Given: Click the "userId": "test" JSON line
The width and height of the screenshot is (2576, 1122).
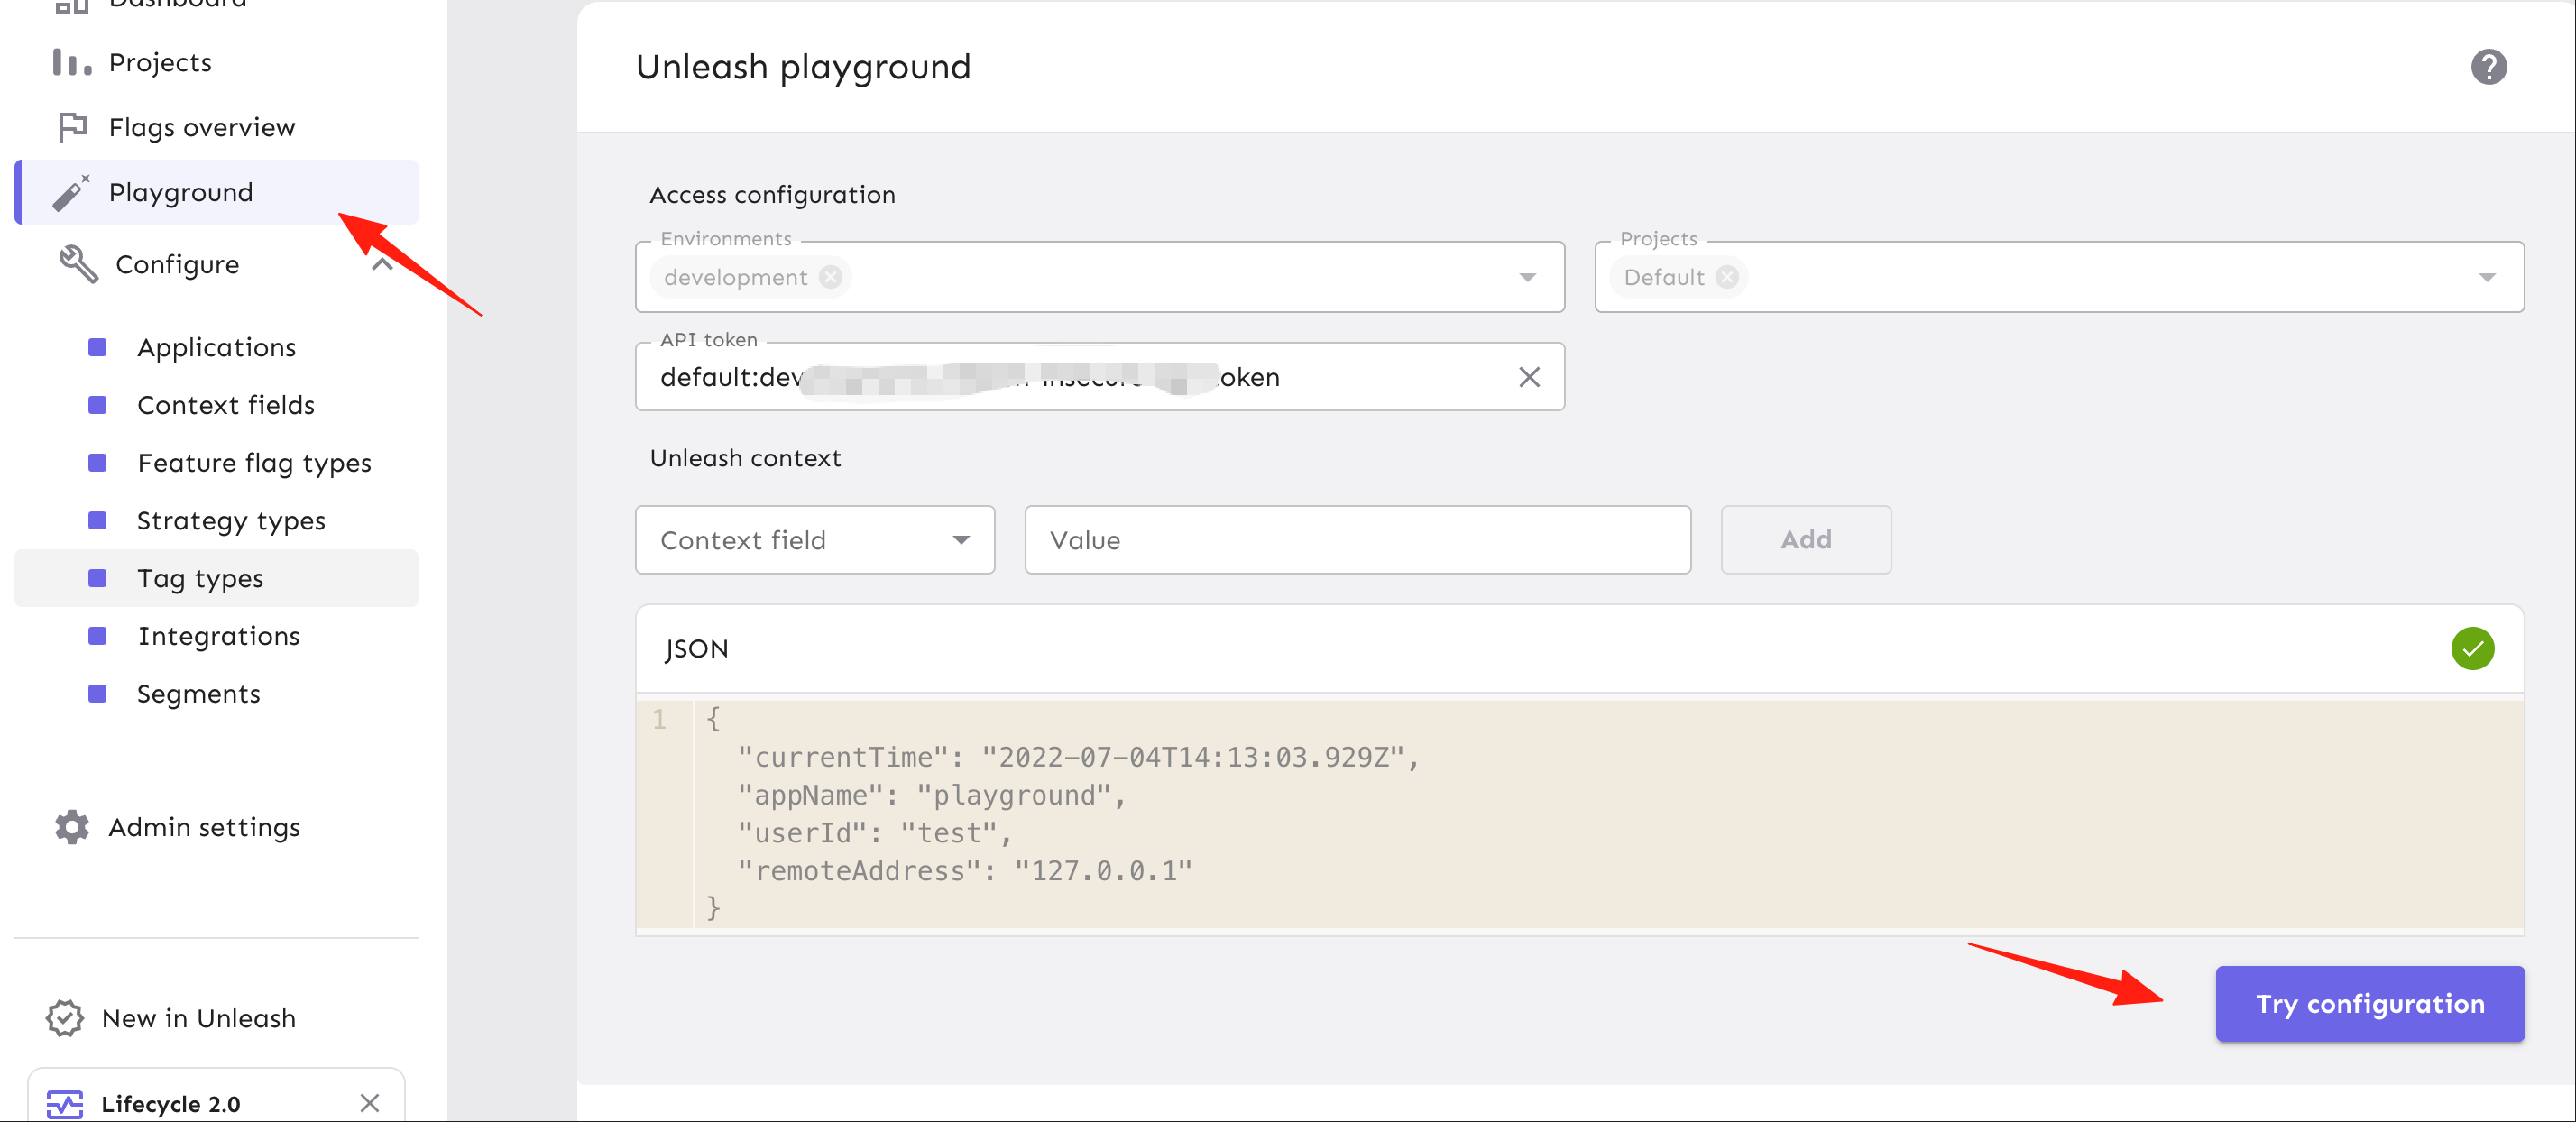Looking at the screenshot, I should [875, 833].
